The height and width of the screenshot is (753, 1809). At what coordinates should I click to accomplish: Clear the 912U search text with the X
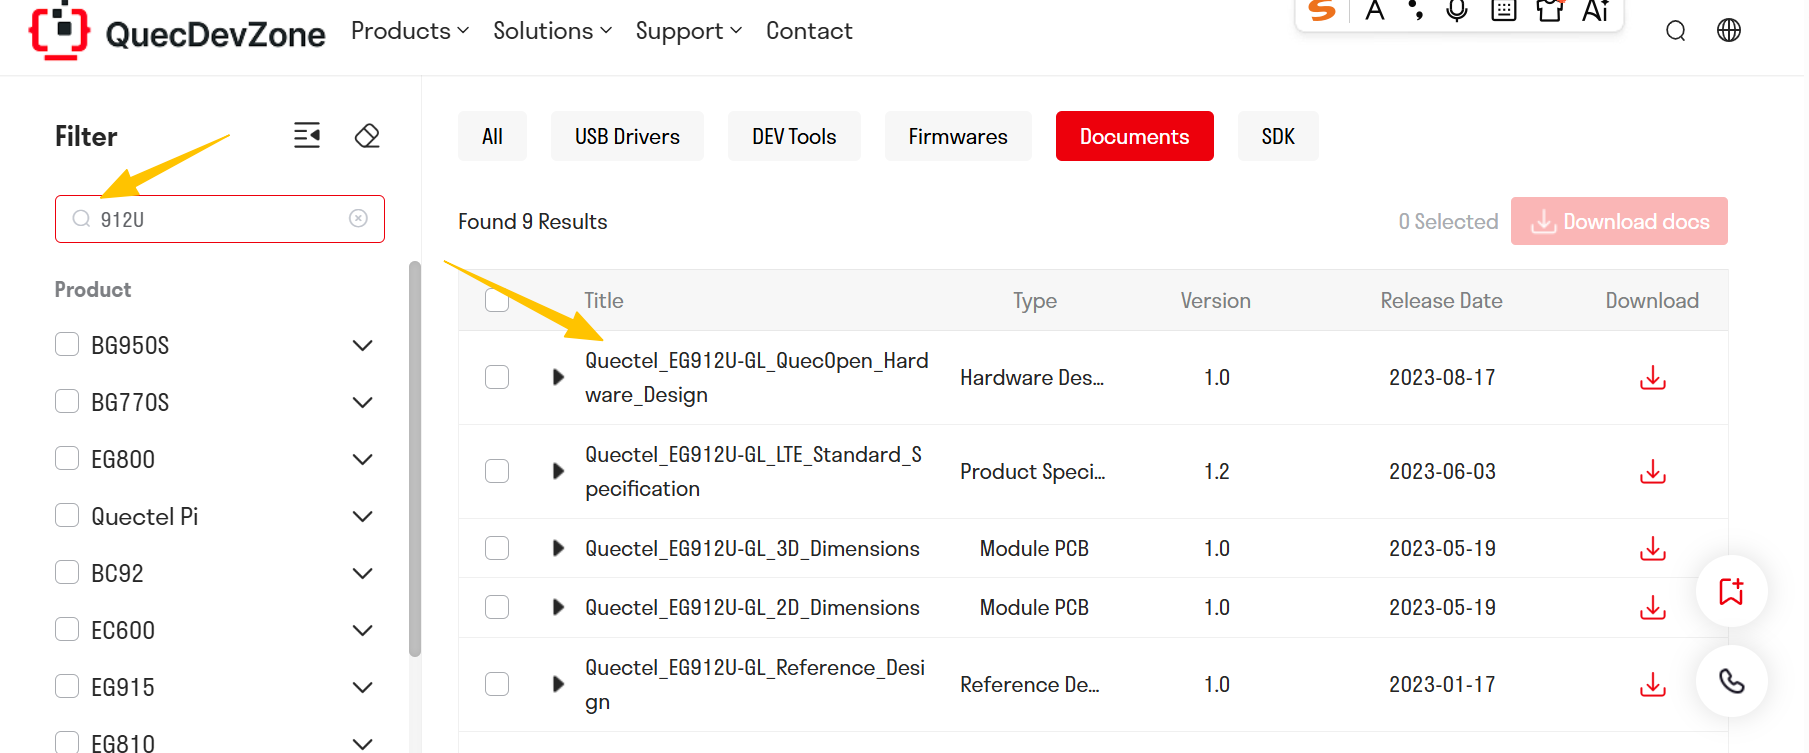[358, 218]
